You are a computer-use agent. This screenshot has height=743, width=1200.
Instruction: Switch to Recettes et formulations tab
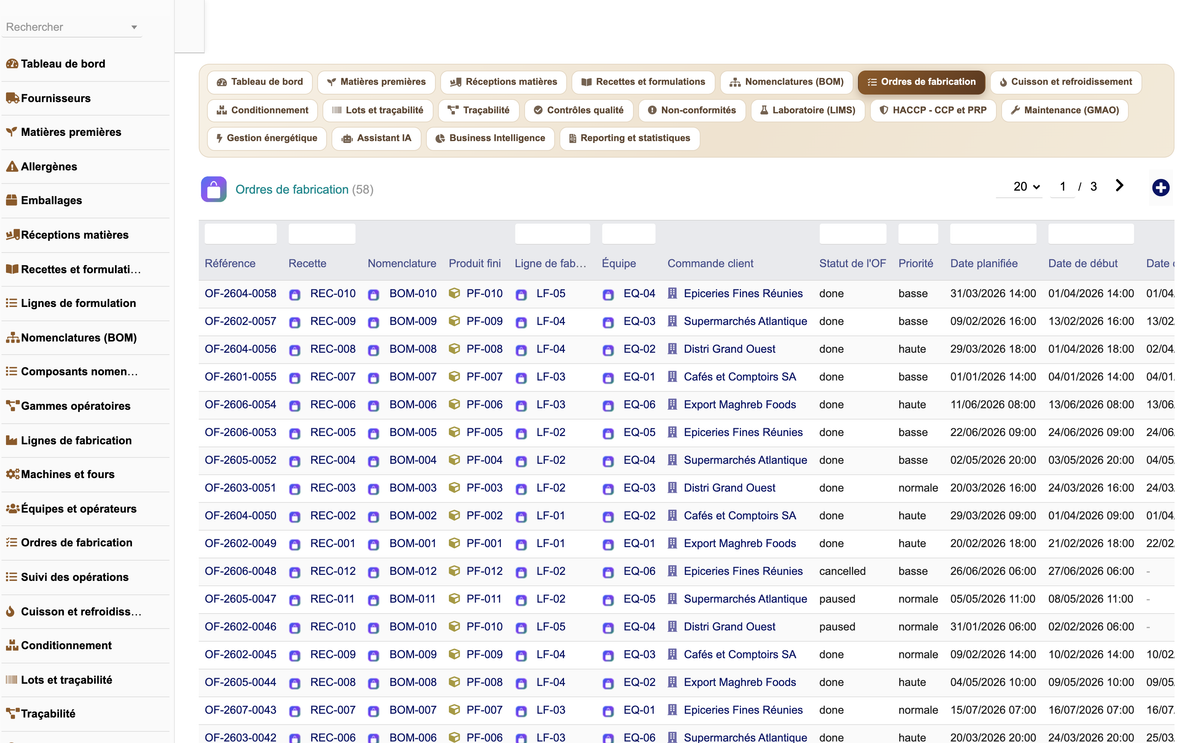click(x=643, y=82)
